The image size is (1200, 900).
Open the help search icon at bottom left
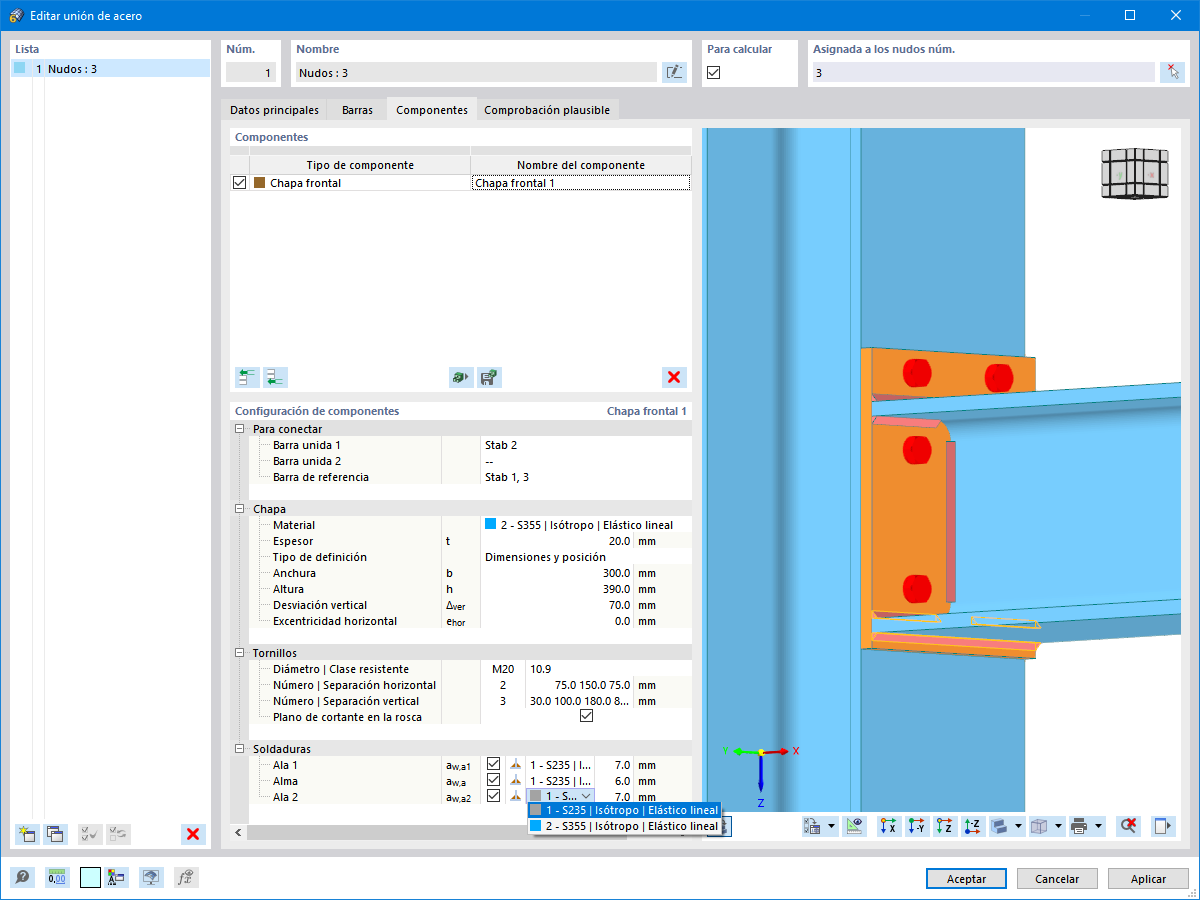tap(22, 878)
